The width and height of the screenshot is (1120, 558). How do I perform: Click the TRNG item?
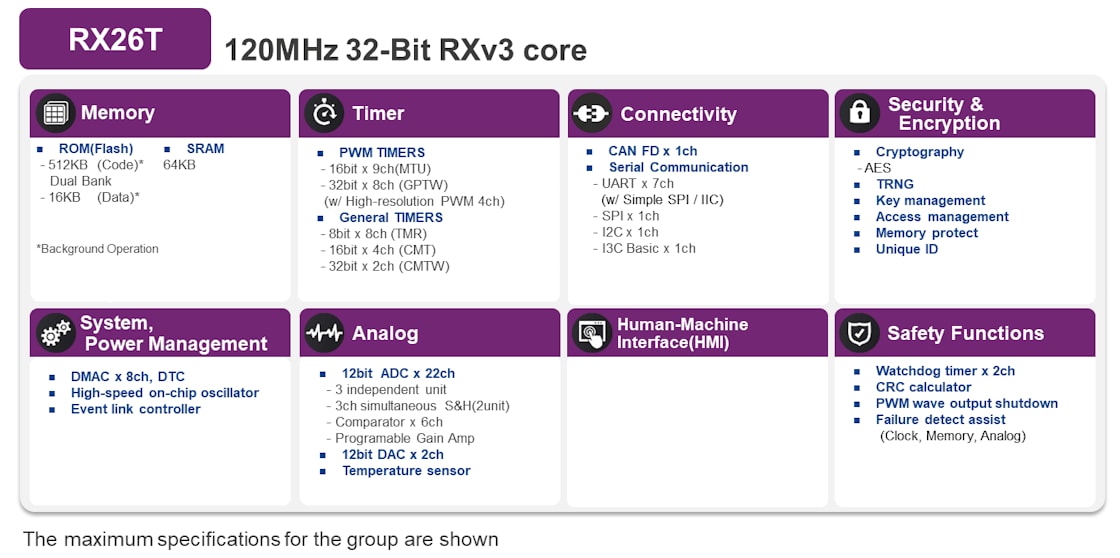[x=895, y=184]
